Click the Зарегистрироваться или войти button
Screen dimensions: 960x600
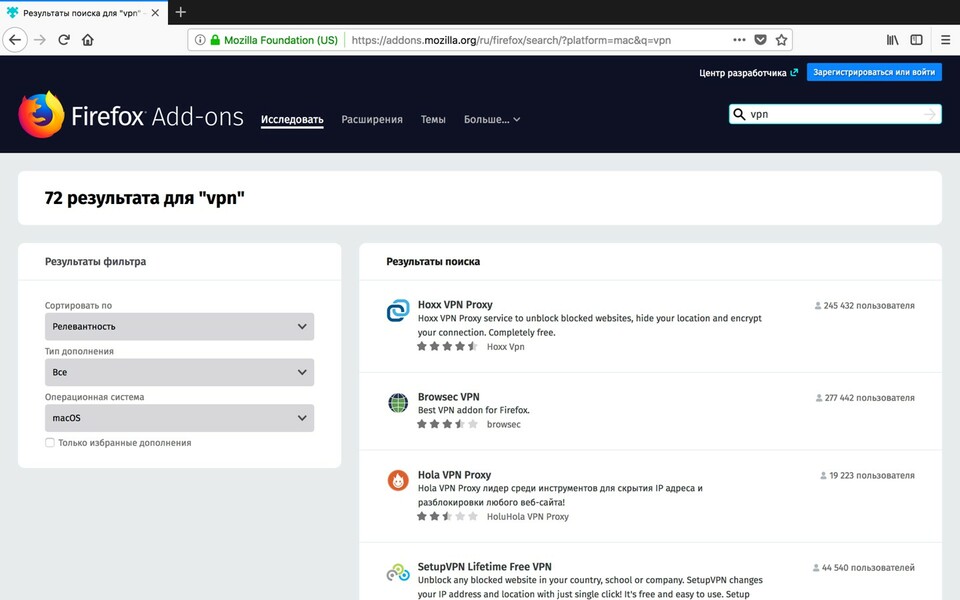874,72
